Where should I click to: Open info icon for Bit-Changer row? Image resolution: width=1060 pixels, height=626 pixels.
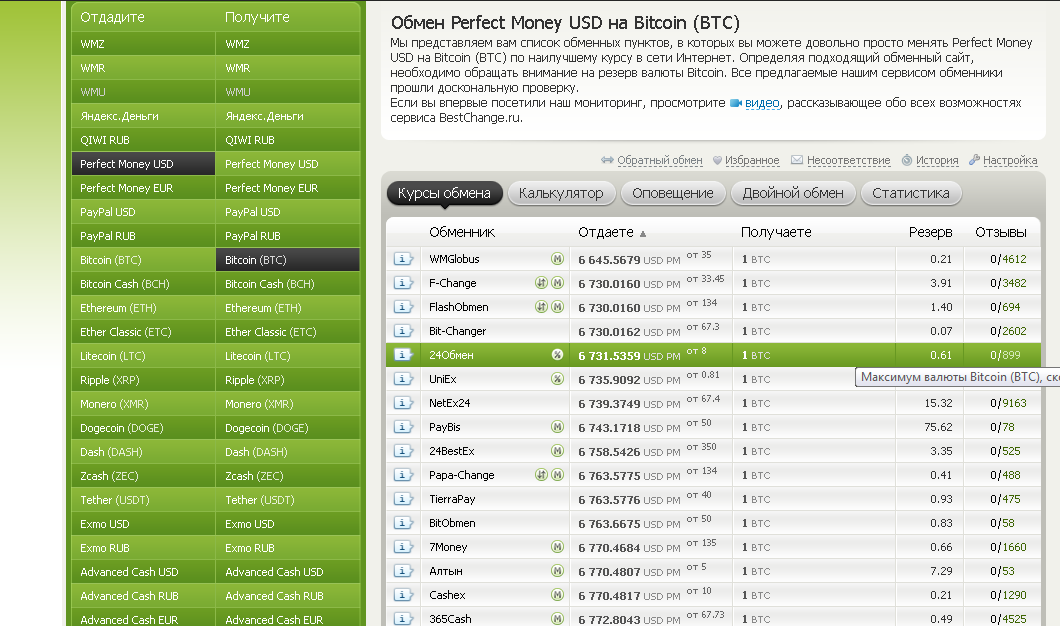pyautogui.click(x=403, y=331)
